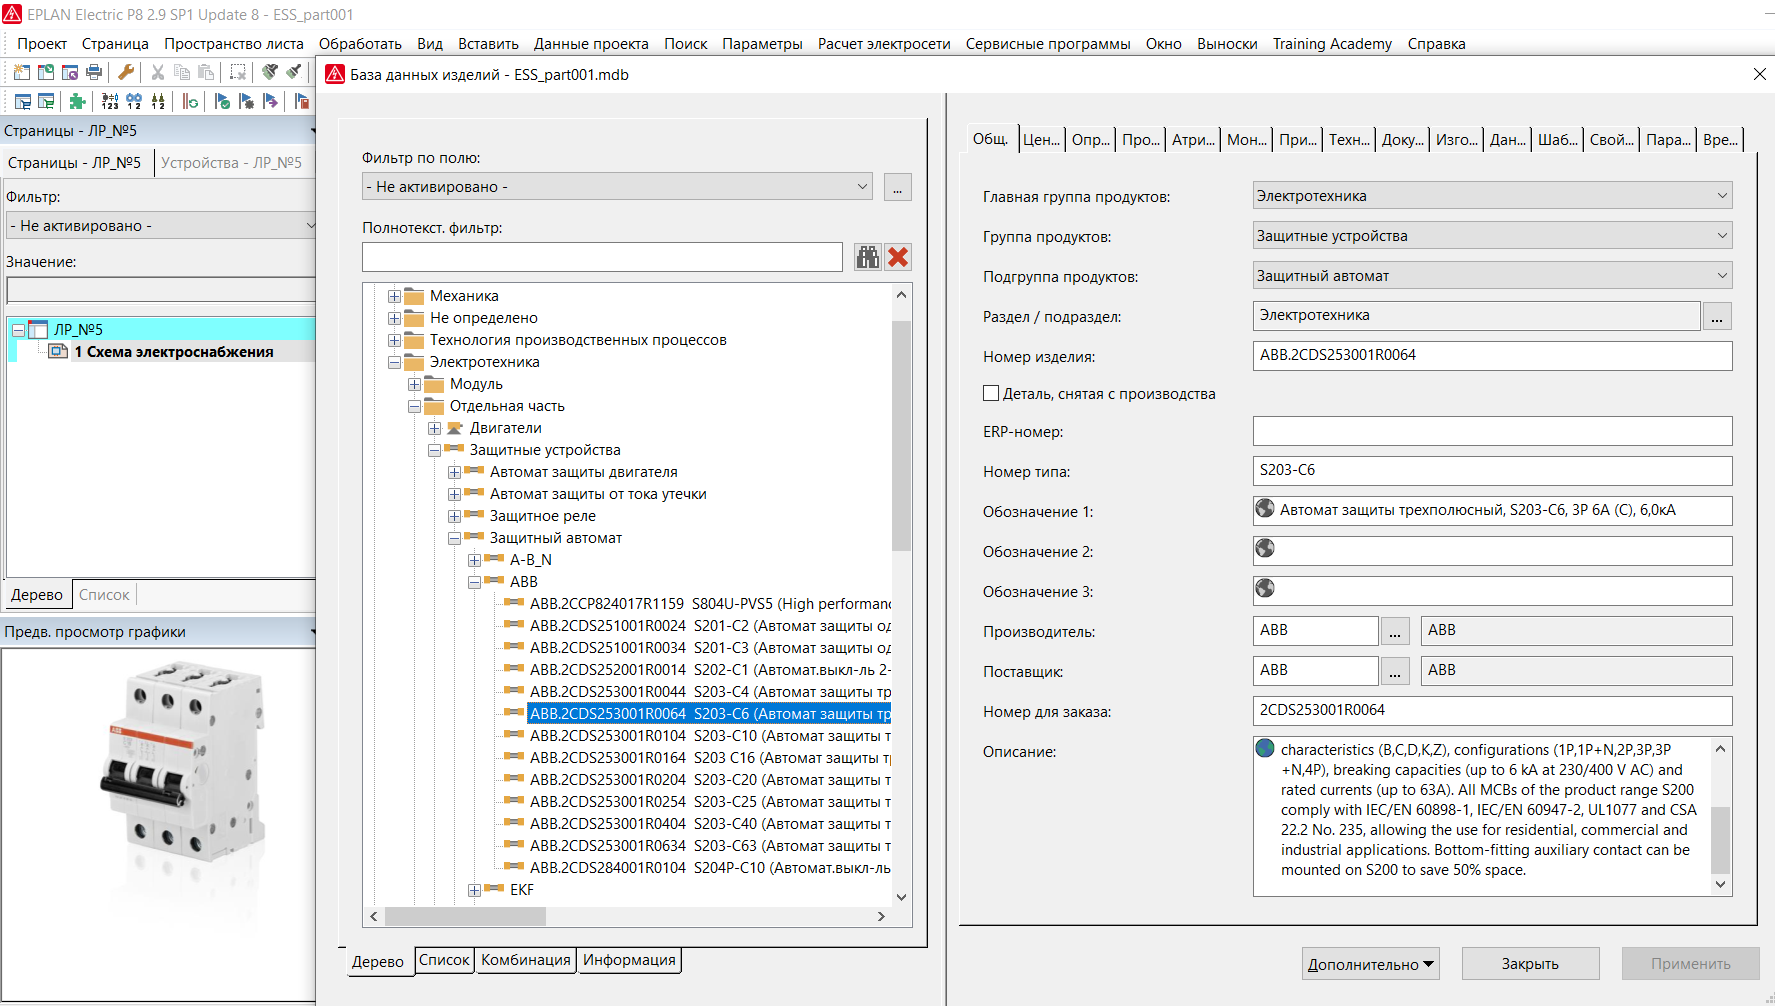The image size is (1775, 1006).
Task: Click the double-brush copy format icon
Action: [x=270, y=72]
